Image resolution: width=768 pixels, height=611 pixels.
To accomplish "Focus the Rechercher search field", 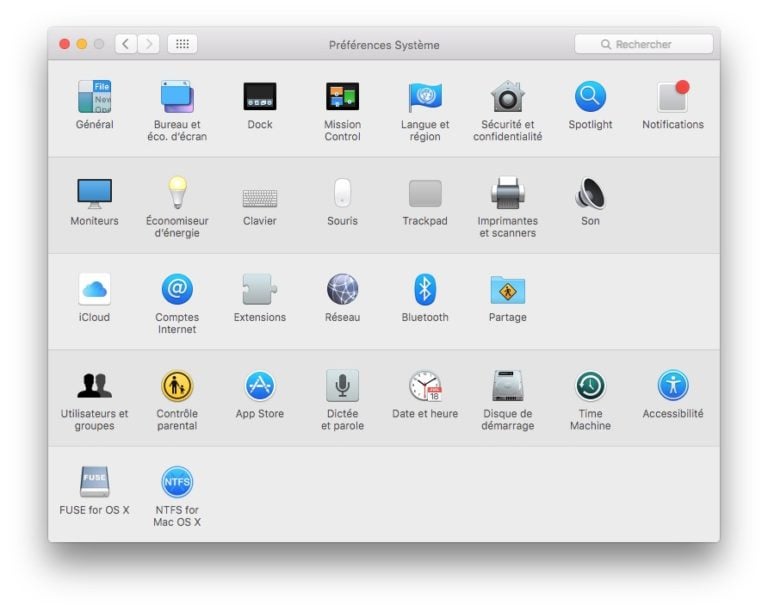I will 644,44.
